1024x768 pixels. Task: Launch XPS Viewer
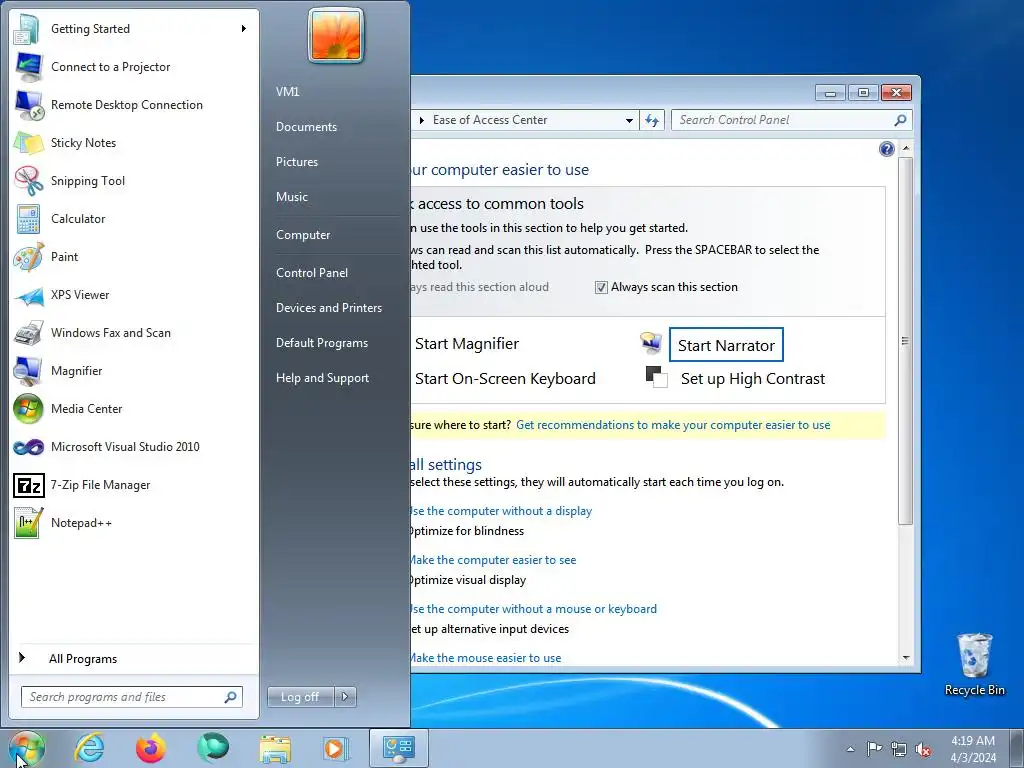coord(134,295)
